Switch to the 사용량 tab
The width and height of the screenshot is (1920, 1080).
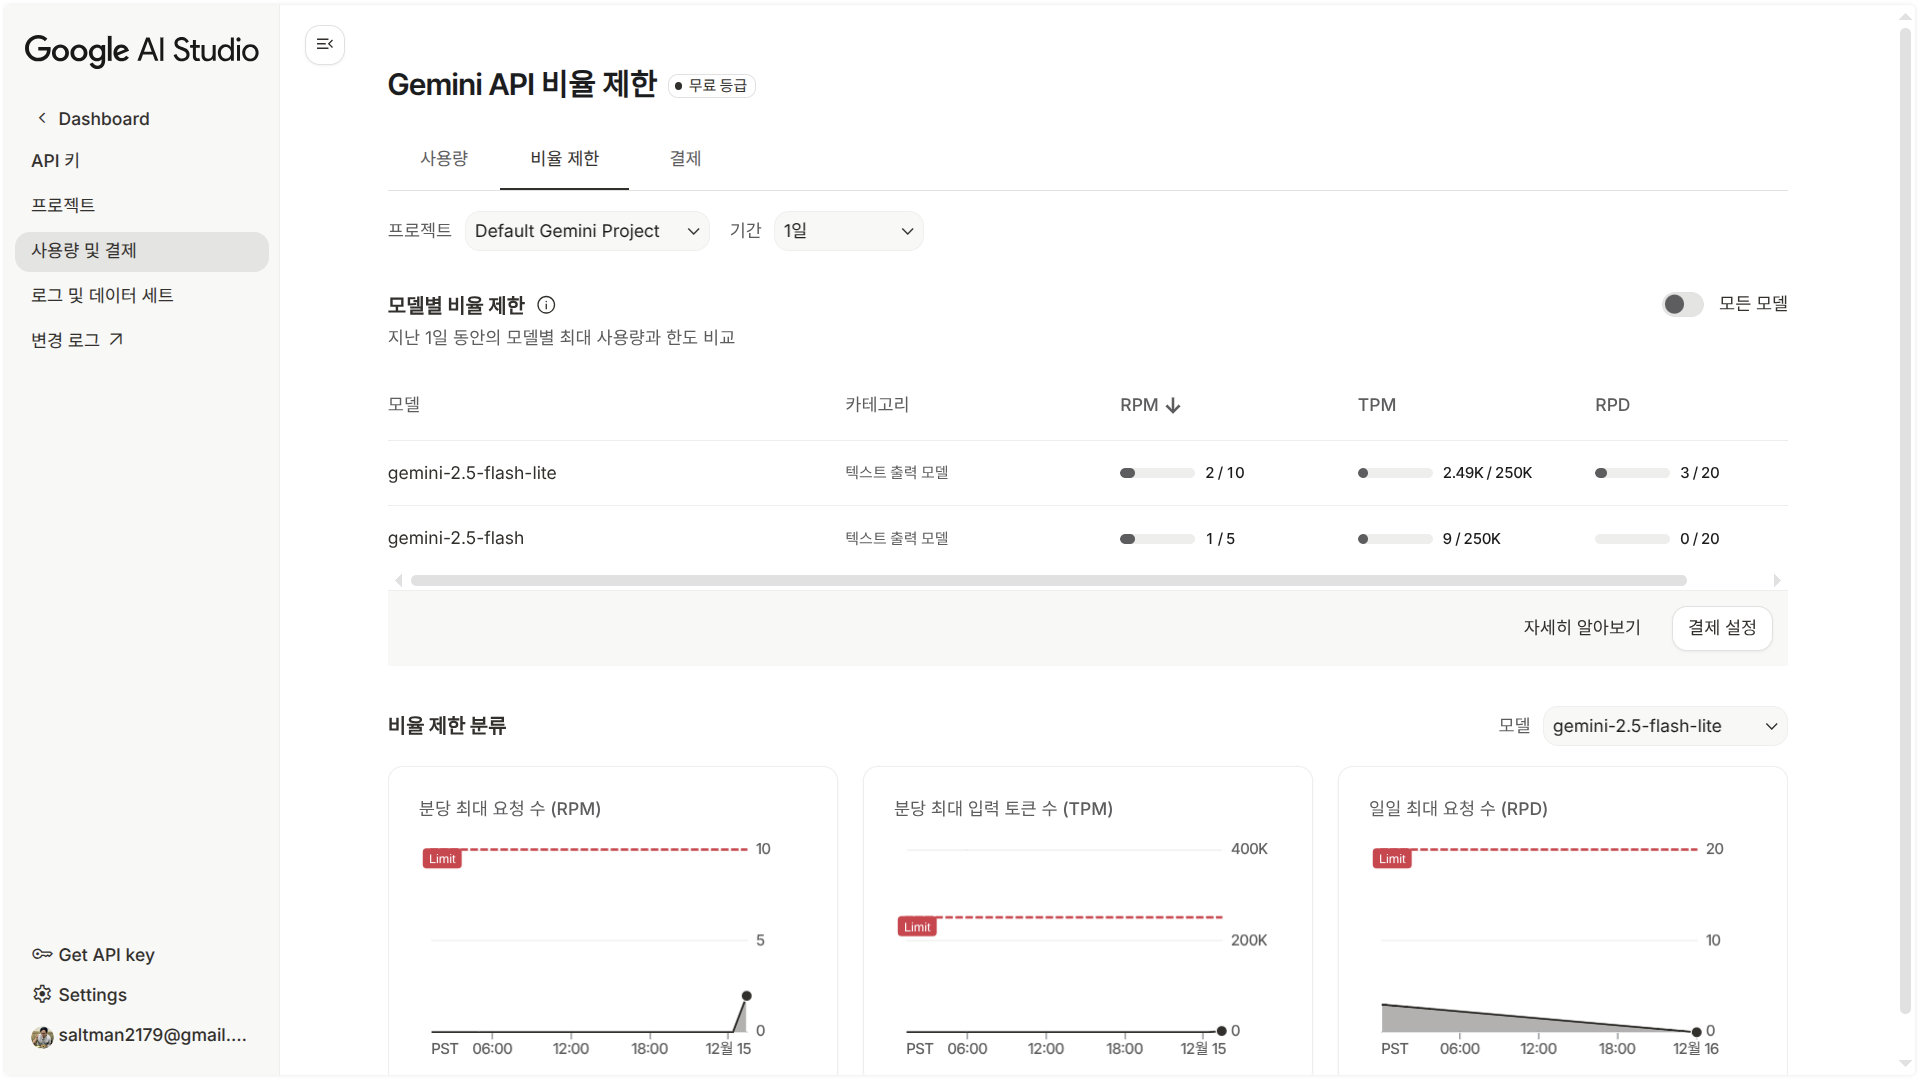[444, 158]
